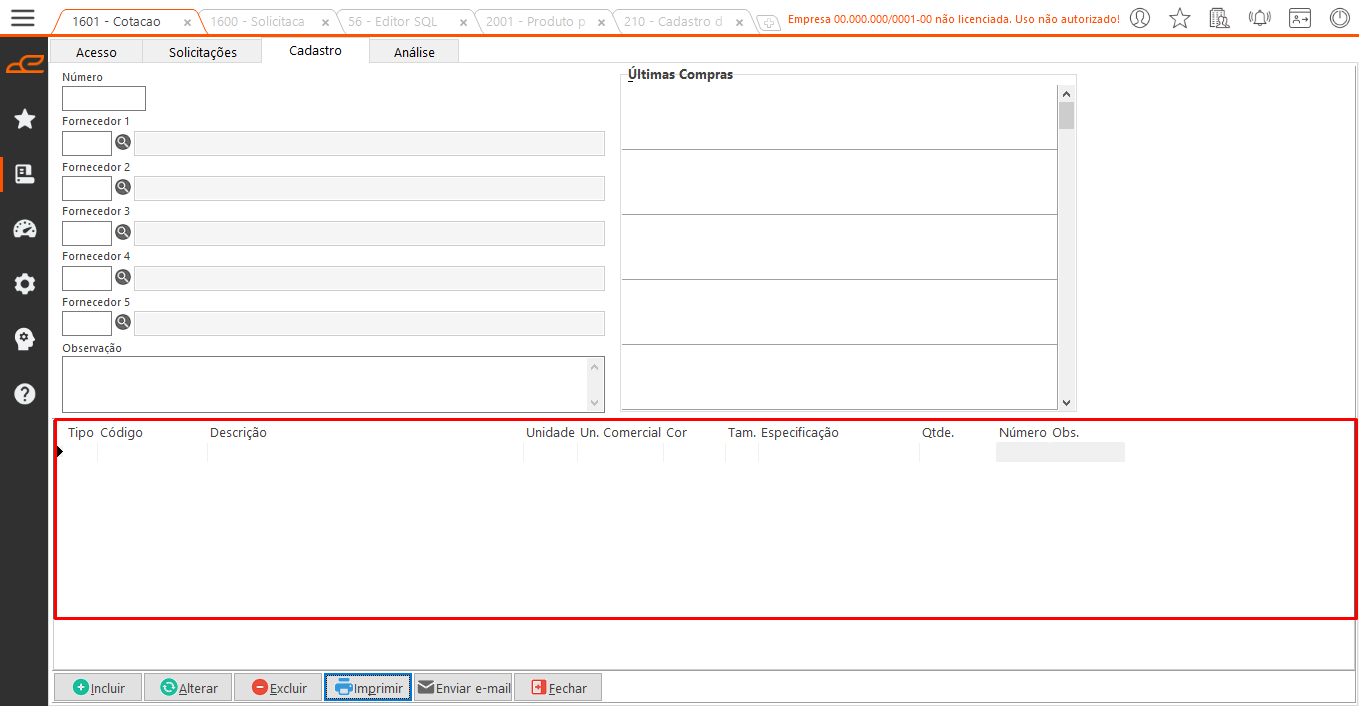Click the help question mark icon
1359x706 pixels.
click(25, 394)
